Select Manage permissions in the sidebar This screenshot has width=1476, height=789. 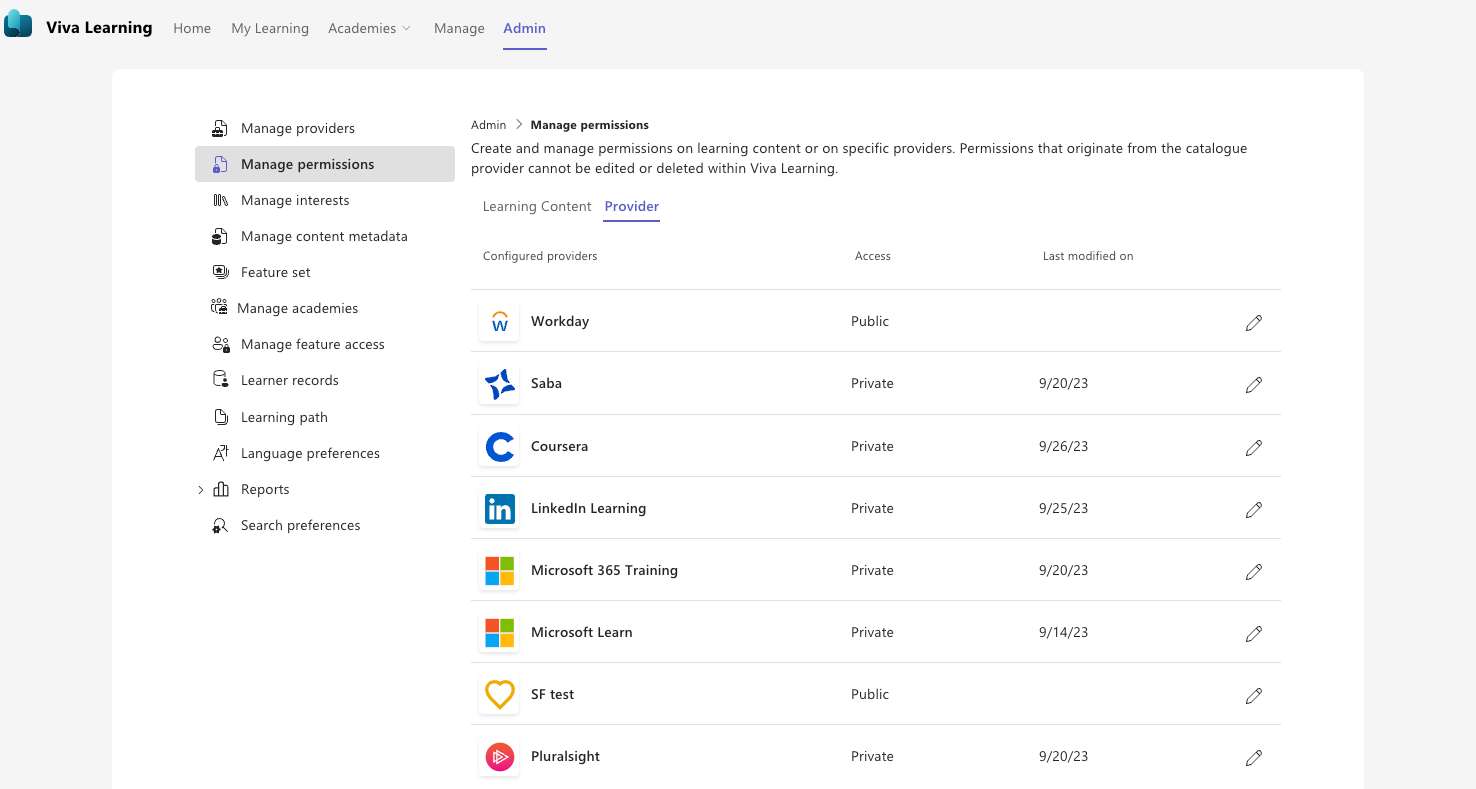[x=307, y=164]
